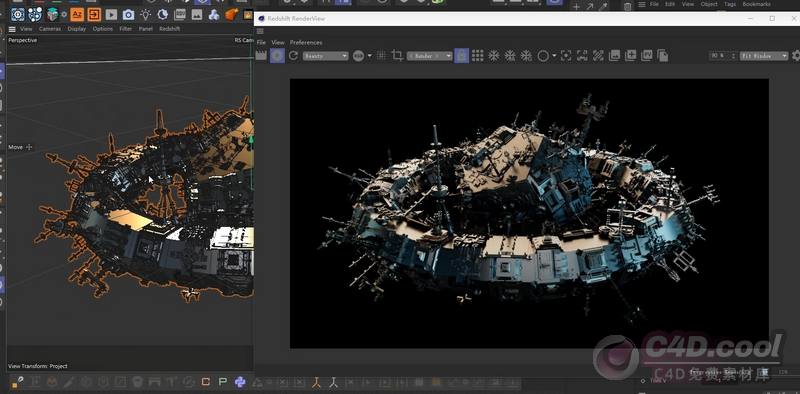Click the Redshift camera icon in toolbar
Viewport: 800px width, 394px height.
click(x=129, y=14)
